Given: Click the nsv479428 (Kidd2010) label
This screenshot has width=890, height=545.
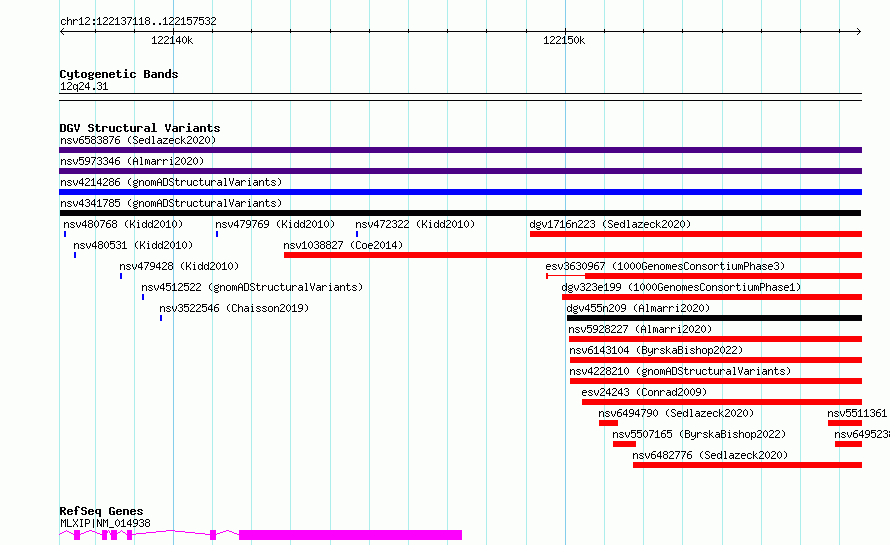Looking at the screenshot, I should pos(179,266).
